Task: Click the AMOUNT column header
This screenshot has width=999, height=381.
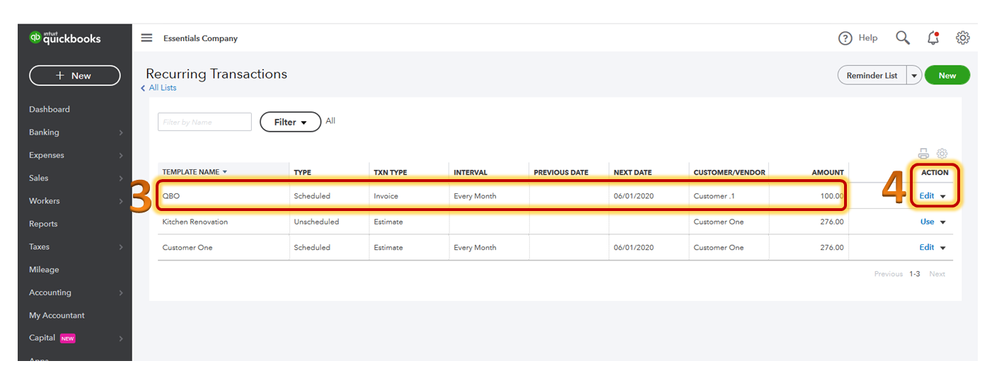Action: click(x=828, y=173)
